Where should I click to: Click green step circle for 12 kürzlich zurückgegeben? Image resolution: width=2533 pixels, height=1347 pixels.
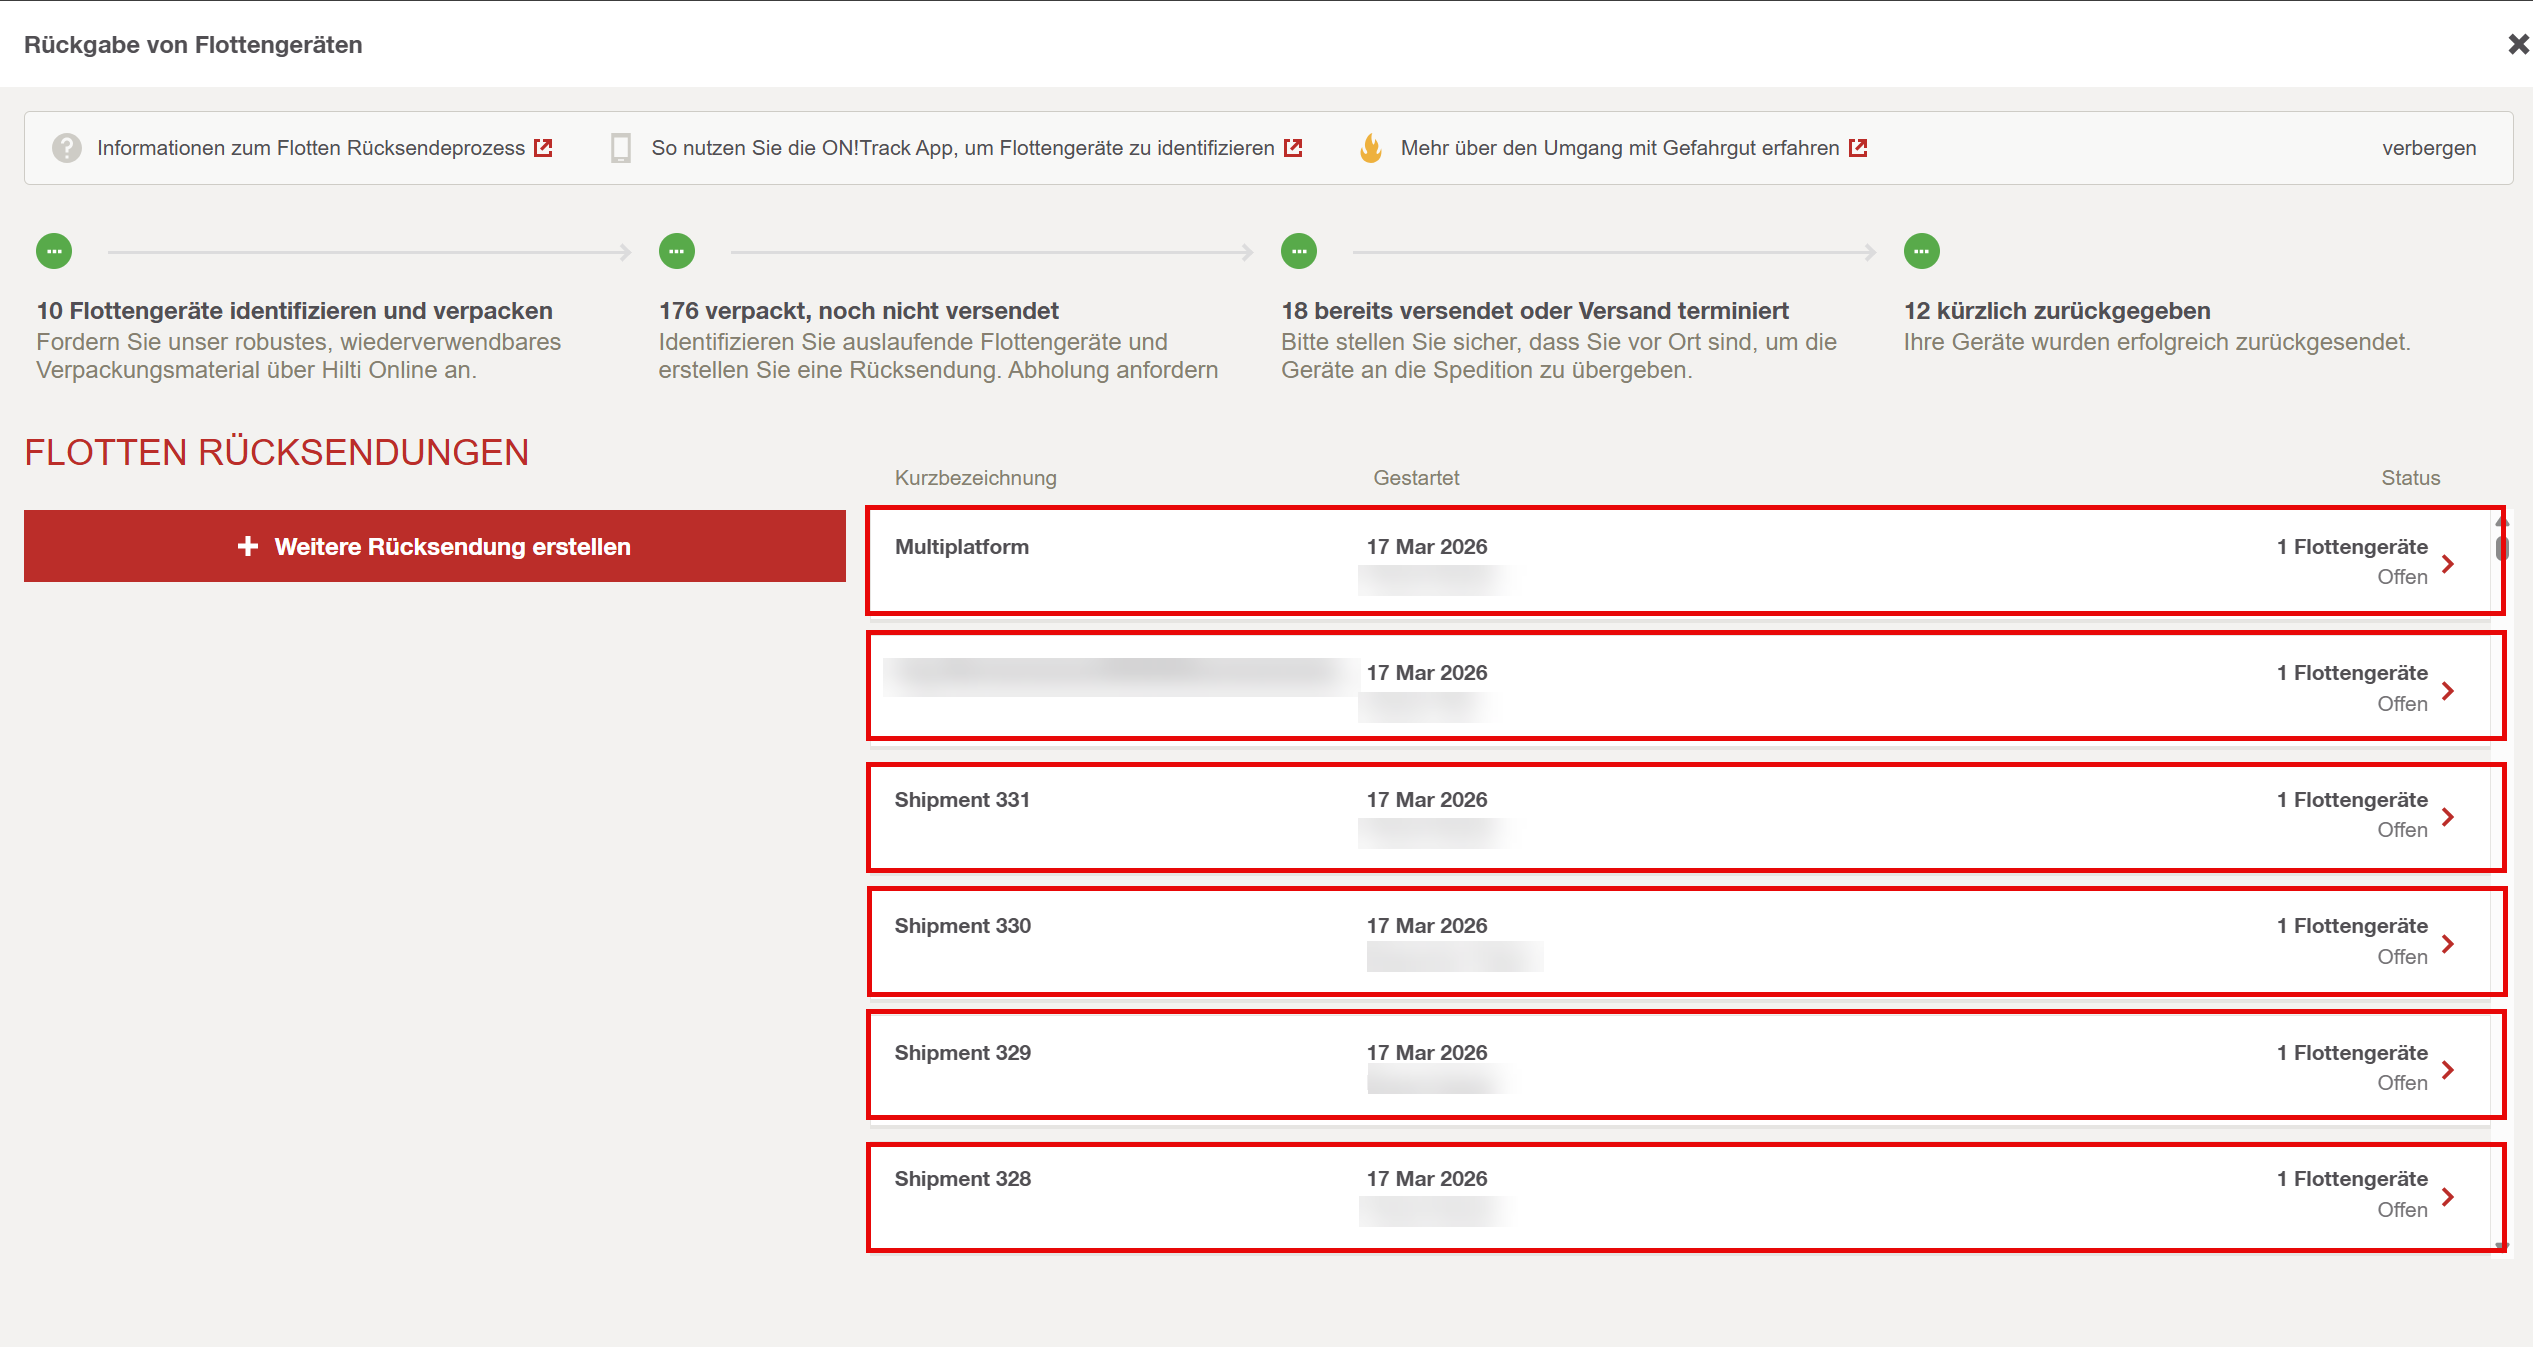(1921, 251)
